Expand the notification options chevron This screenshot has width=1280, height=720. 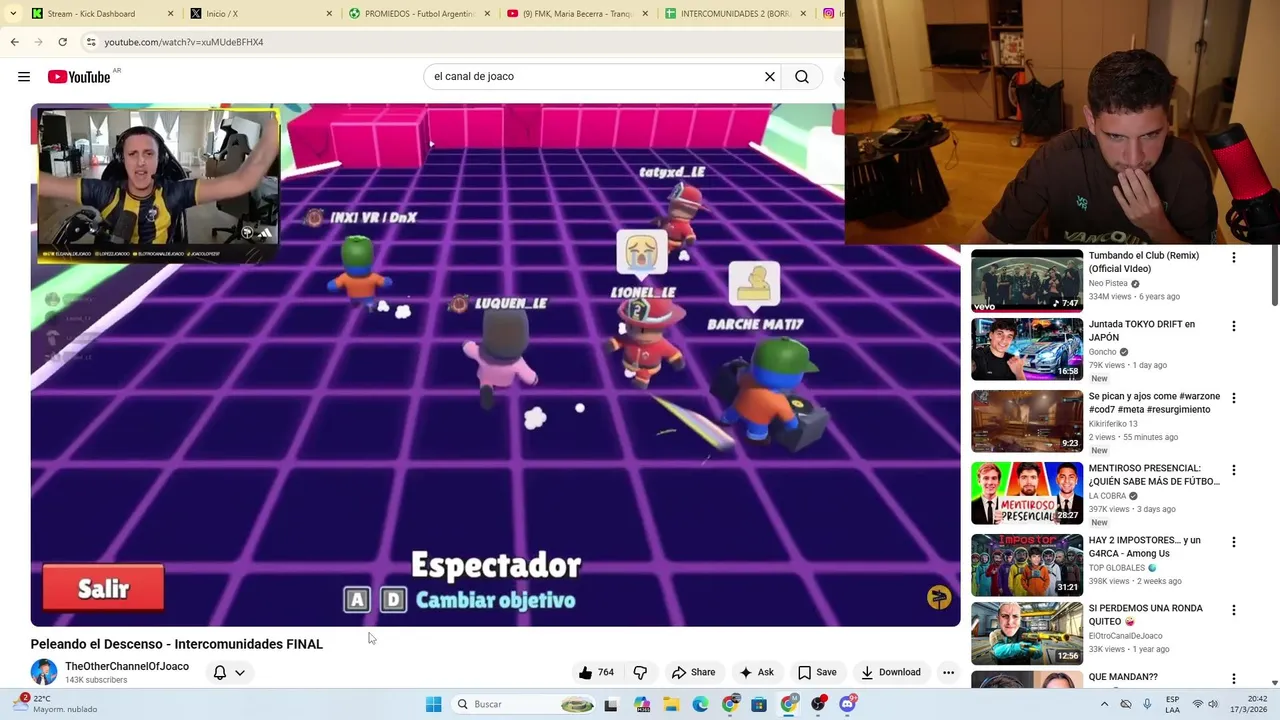(240, 672)
